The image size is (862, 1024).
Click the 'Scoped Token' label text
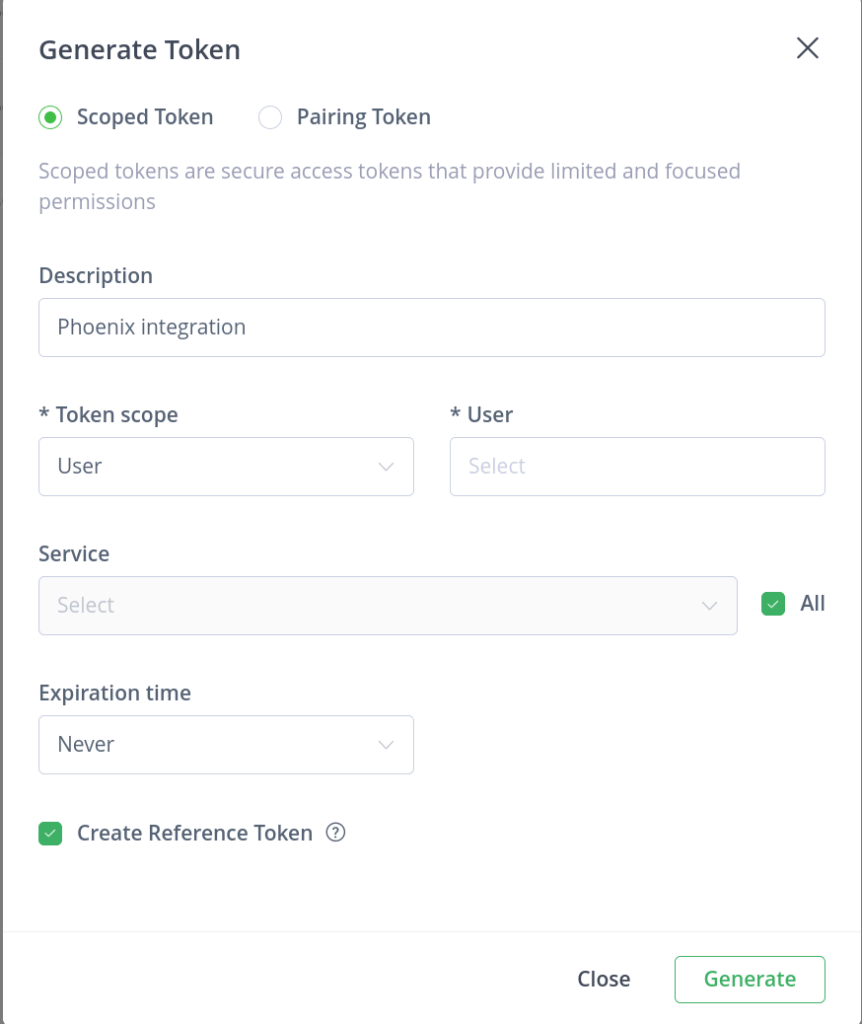[x=145, y=117]
